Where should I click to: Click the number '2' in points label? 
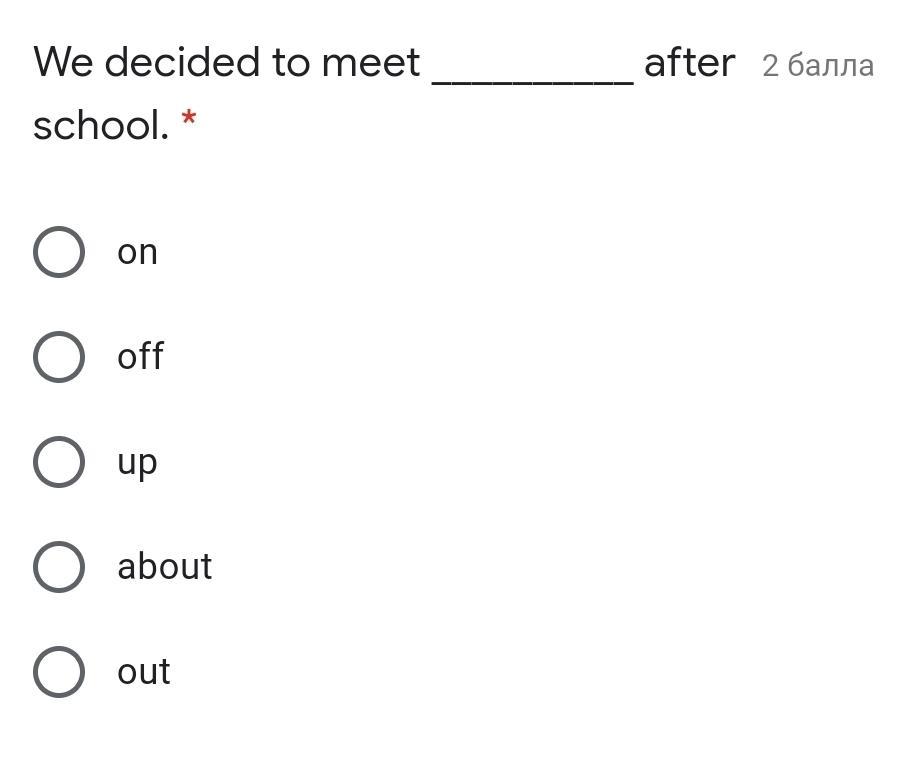770,66
